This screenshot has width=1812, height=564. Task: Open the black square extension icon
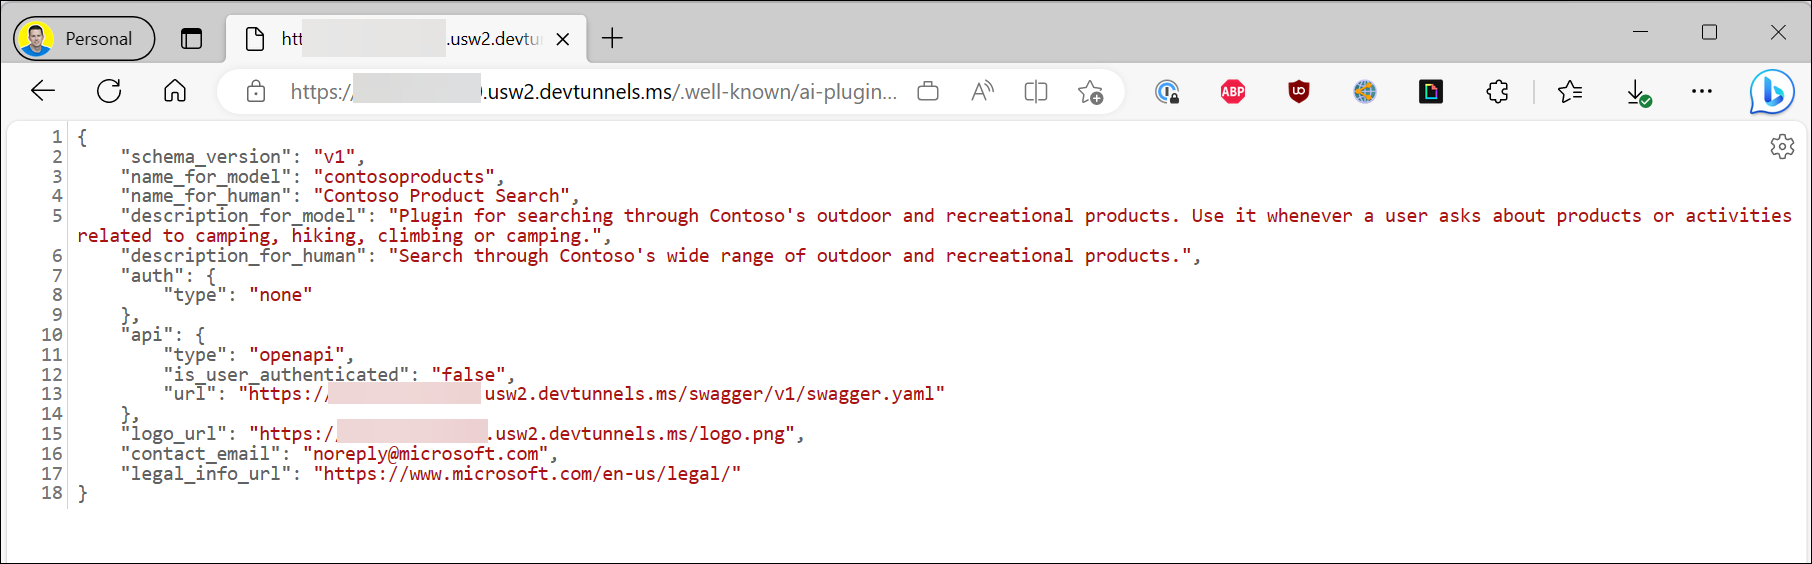(1431, 92)
